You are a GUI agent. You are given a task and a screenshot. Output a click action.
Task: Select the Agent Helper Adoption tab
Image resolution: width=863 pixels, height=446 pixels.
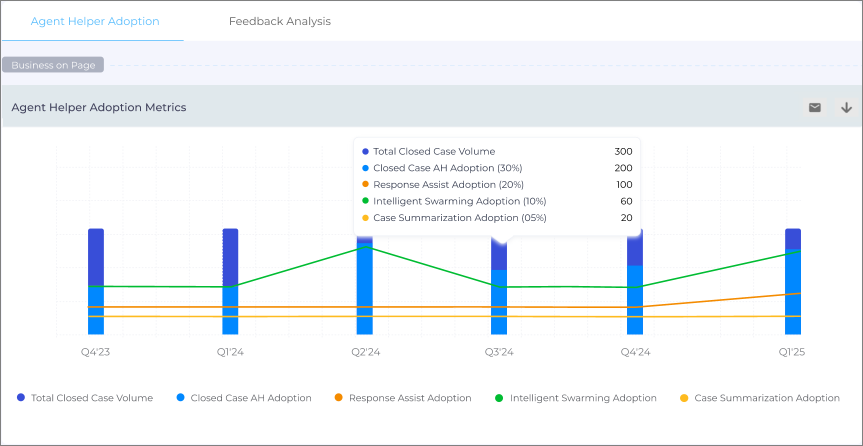[x=94, y=21]
